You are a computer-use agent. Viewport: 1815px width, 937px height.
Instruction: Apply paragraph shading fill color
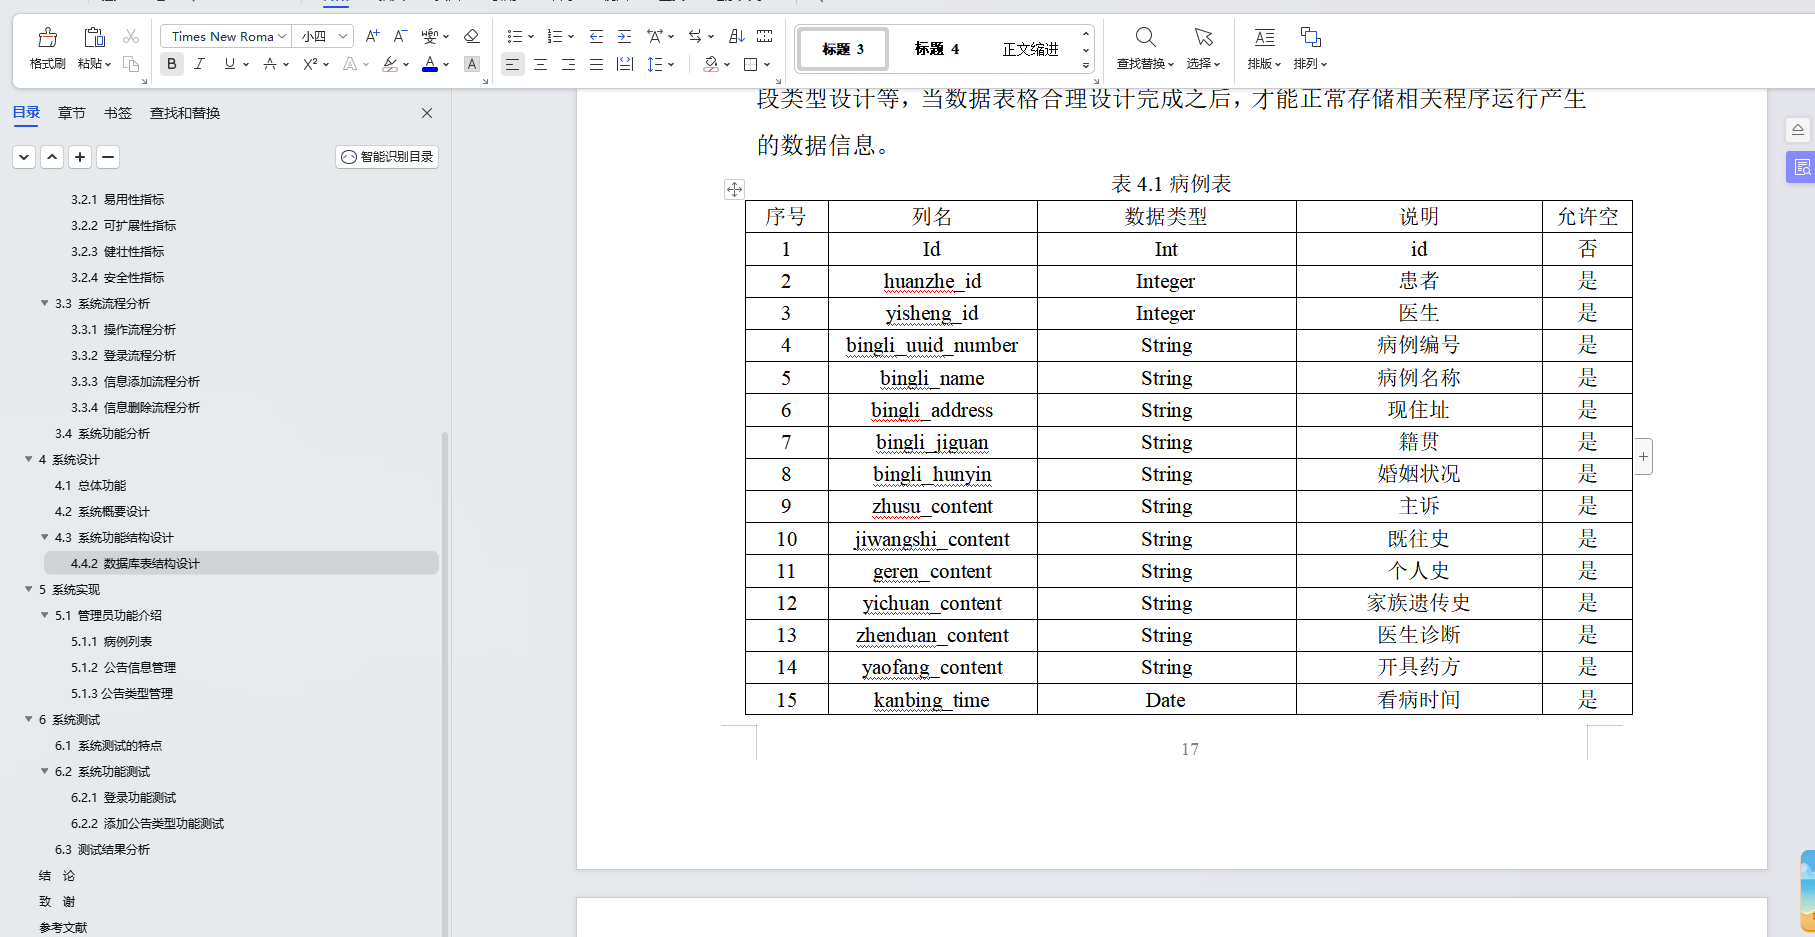click(x=710, y=64)
